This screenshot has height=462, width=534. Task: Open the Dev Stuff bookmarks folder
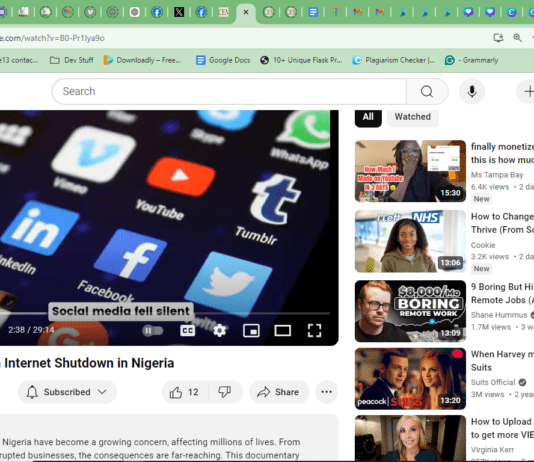pos(72,60)
